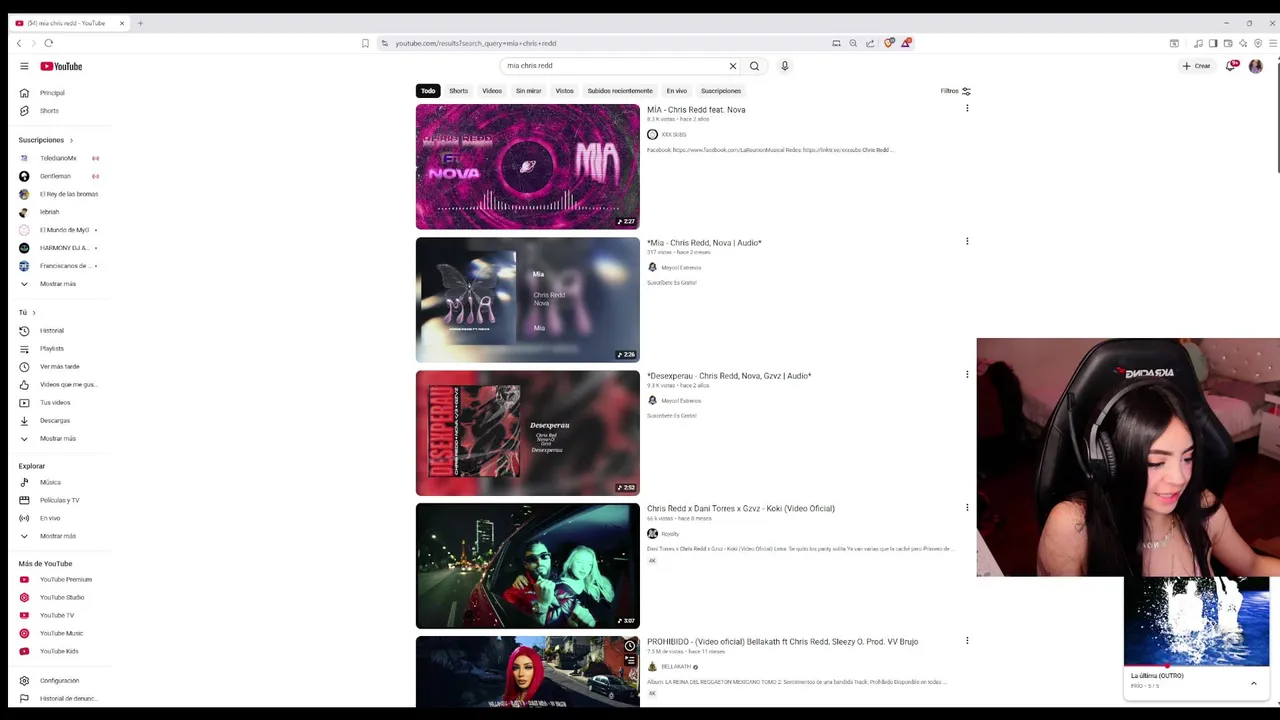Open browser zoom magnifier icon
1280x720 pixels.
[853, 43]
